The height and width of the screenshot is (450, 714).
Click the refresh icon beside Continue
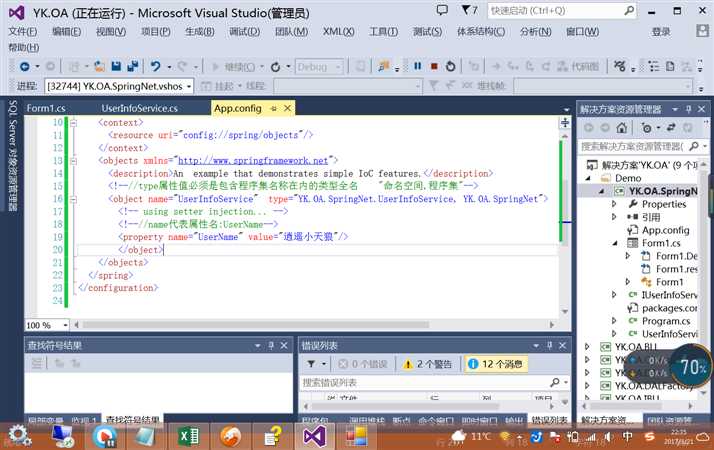click(275, 67)
